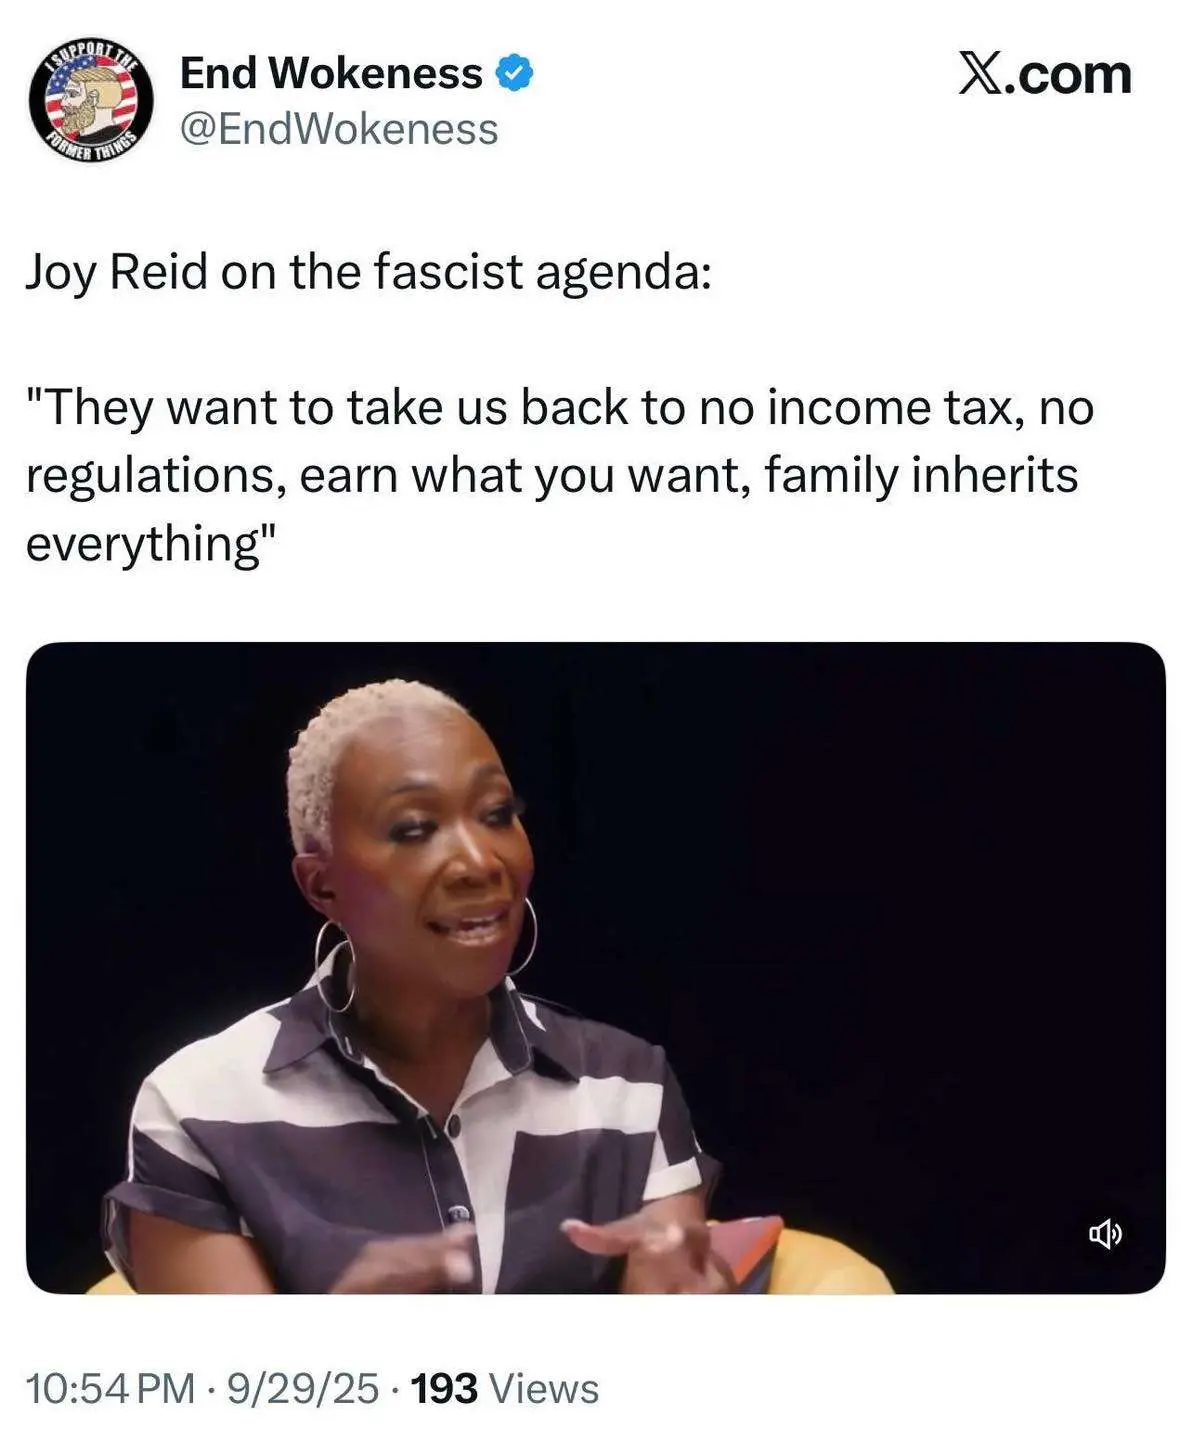This screenshot has height=1440, width=1192.
Task: Toggle the speaker mute icon on video
Action: (1105, 1235)
